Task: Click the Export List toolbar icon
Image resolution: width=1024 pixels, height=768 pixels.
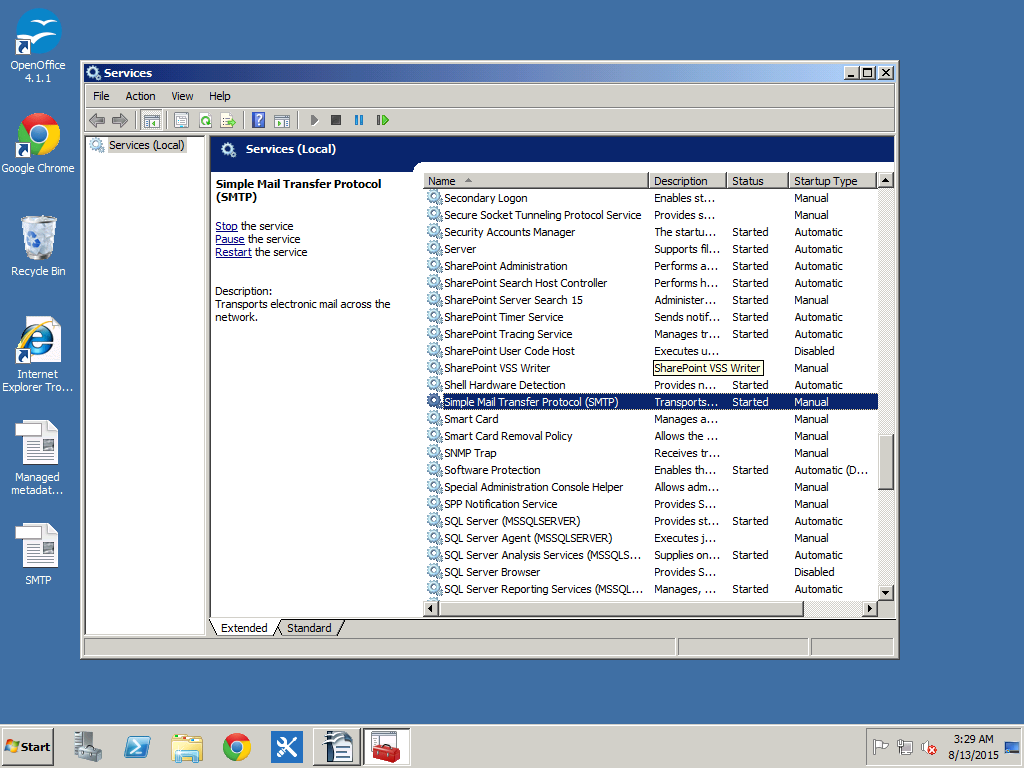Action: [x=228, y=120]
